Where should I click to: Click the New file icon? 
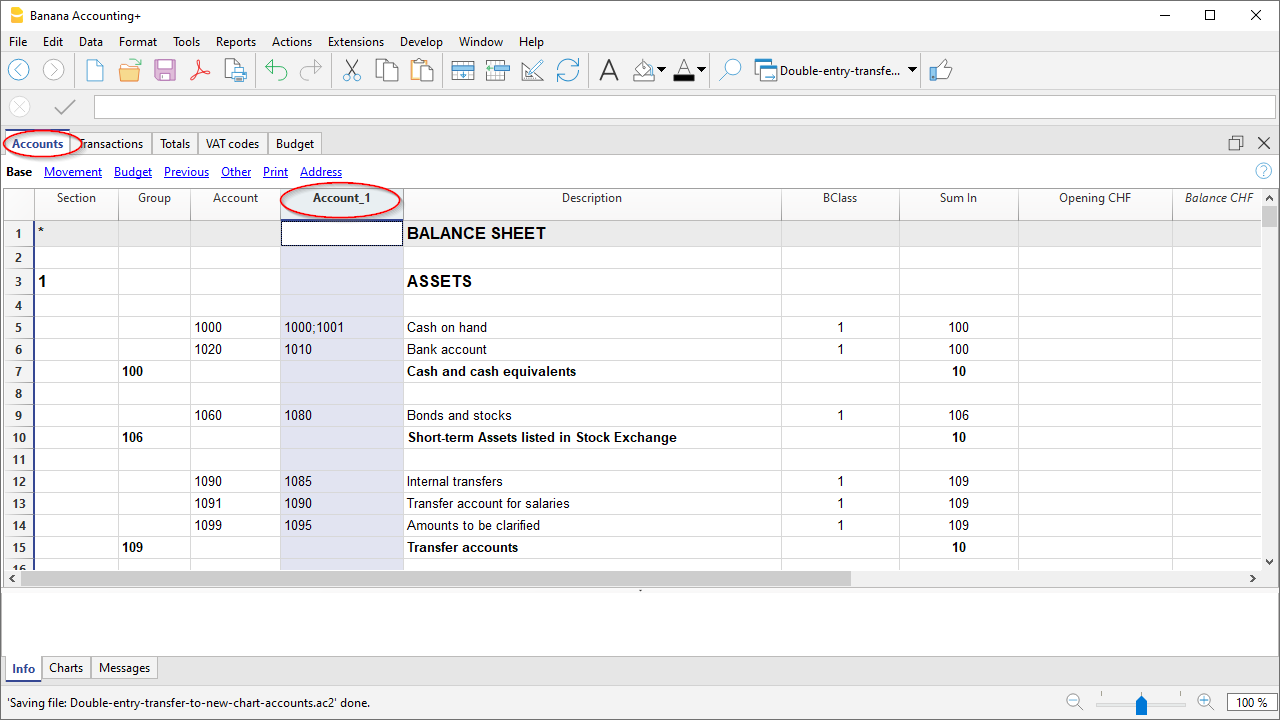click(95, 70)
